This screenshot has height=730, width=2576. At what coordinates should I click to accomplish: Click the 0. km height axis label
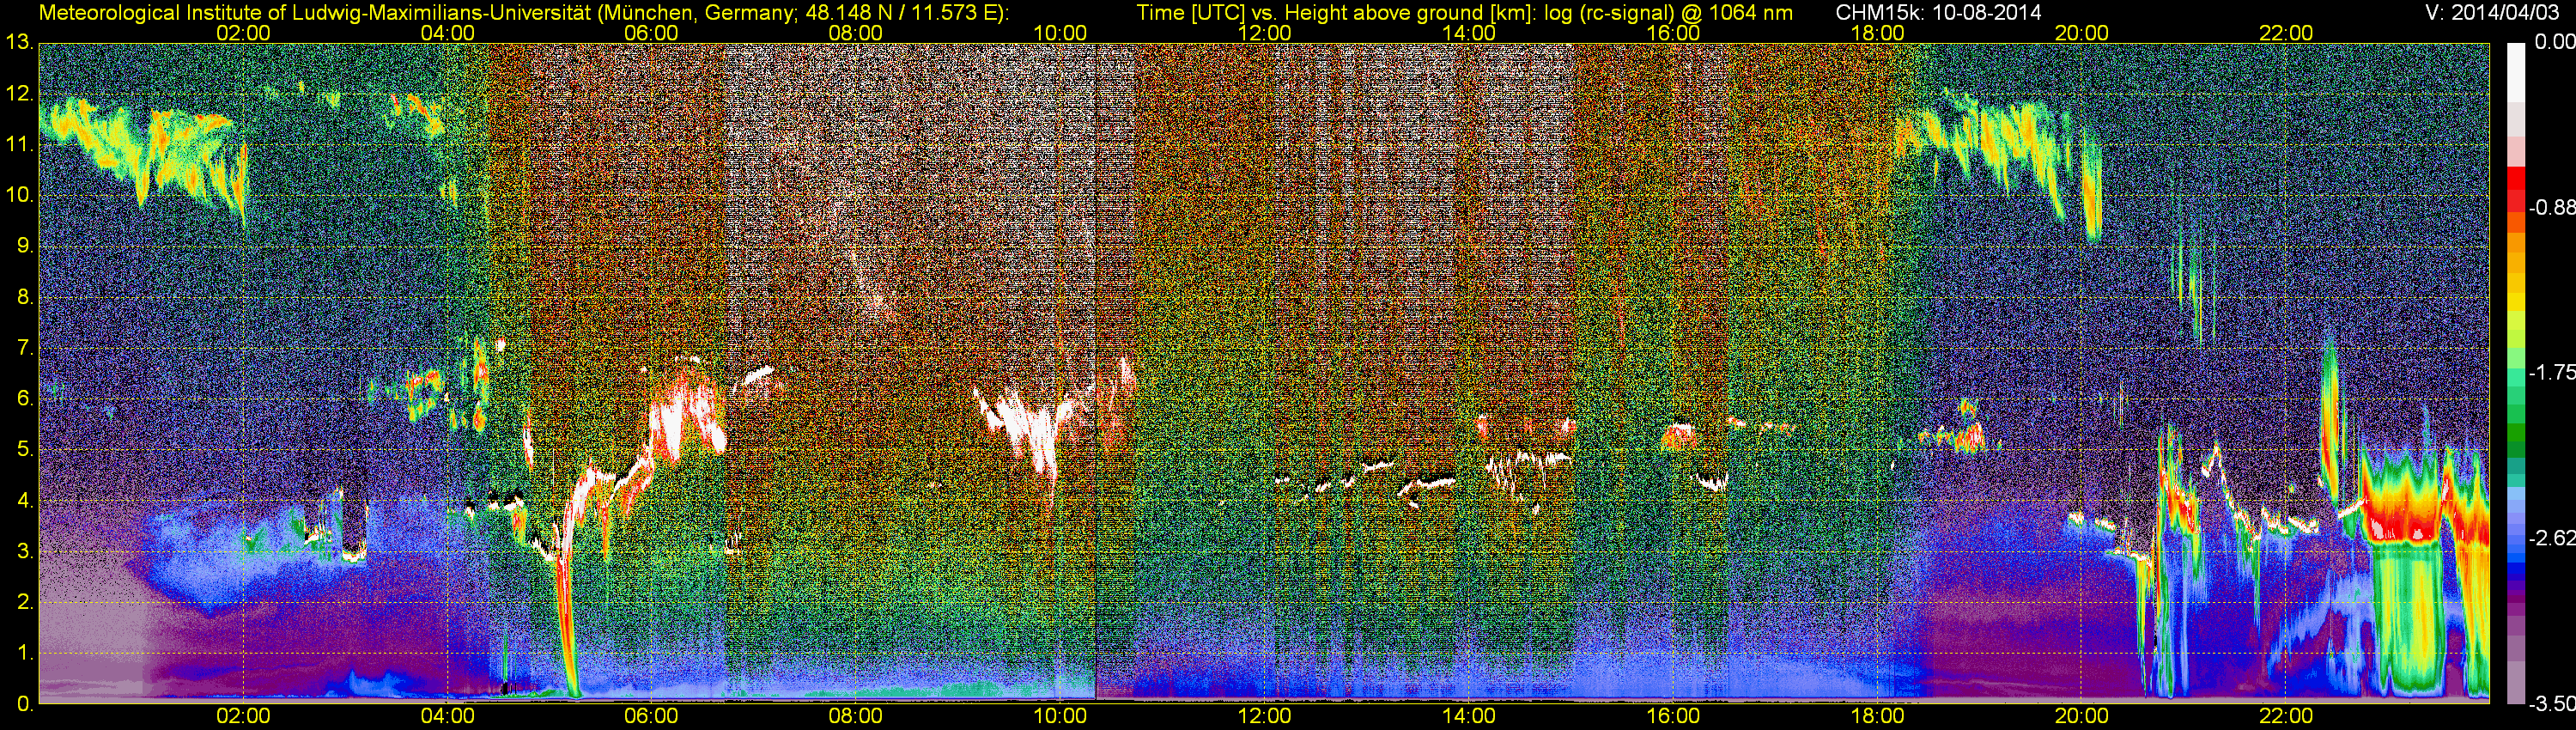[x=24, y=704]
